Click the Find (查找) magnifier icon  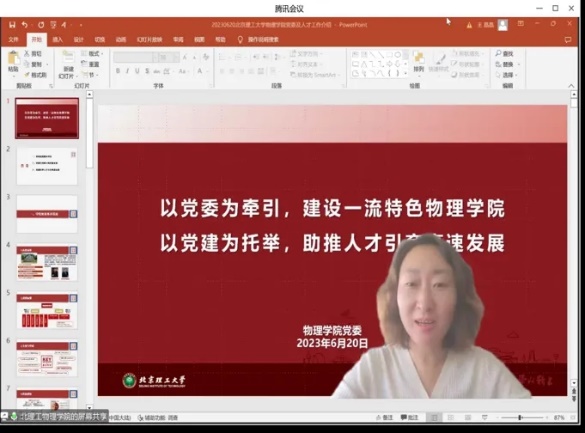coord(498,54)
